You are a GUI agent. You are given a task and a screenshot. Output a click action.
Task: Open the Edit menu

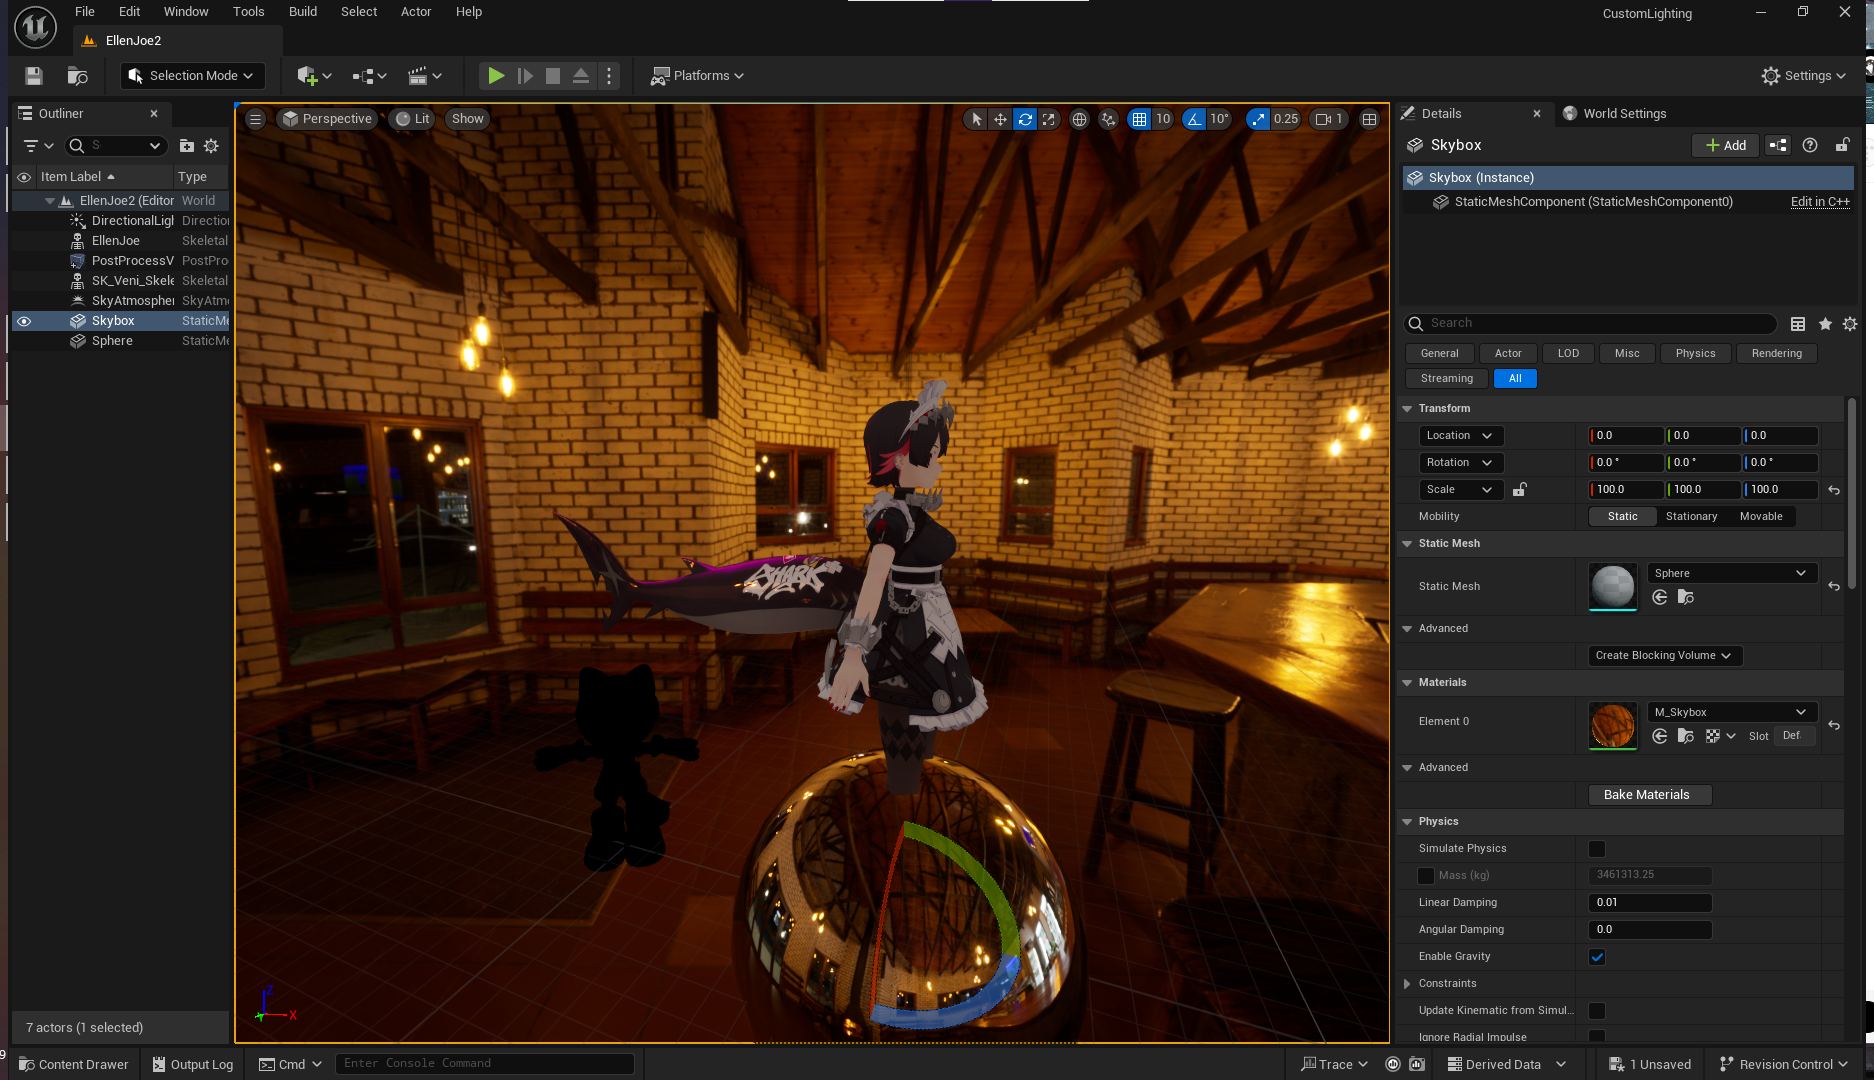[x=129, y=12]
